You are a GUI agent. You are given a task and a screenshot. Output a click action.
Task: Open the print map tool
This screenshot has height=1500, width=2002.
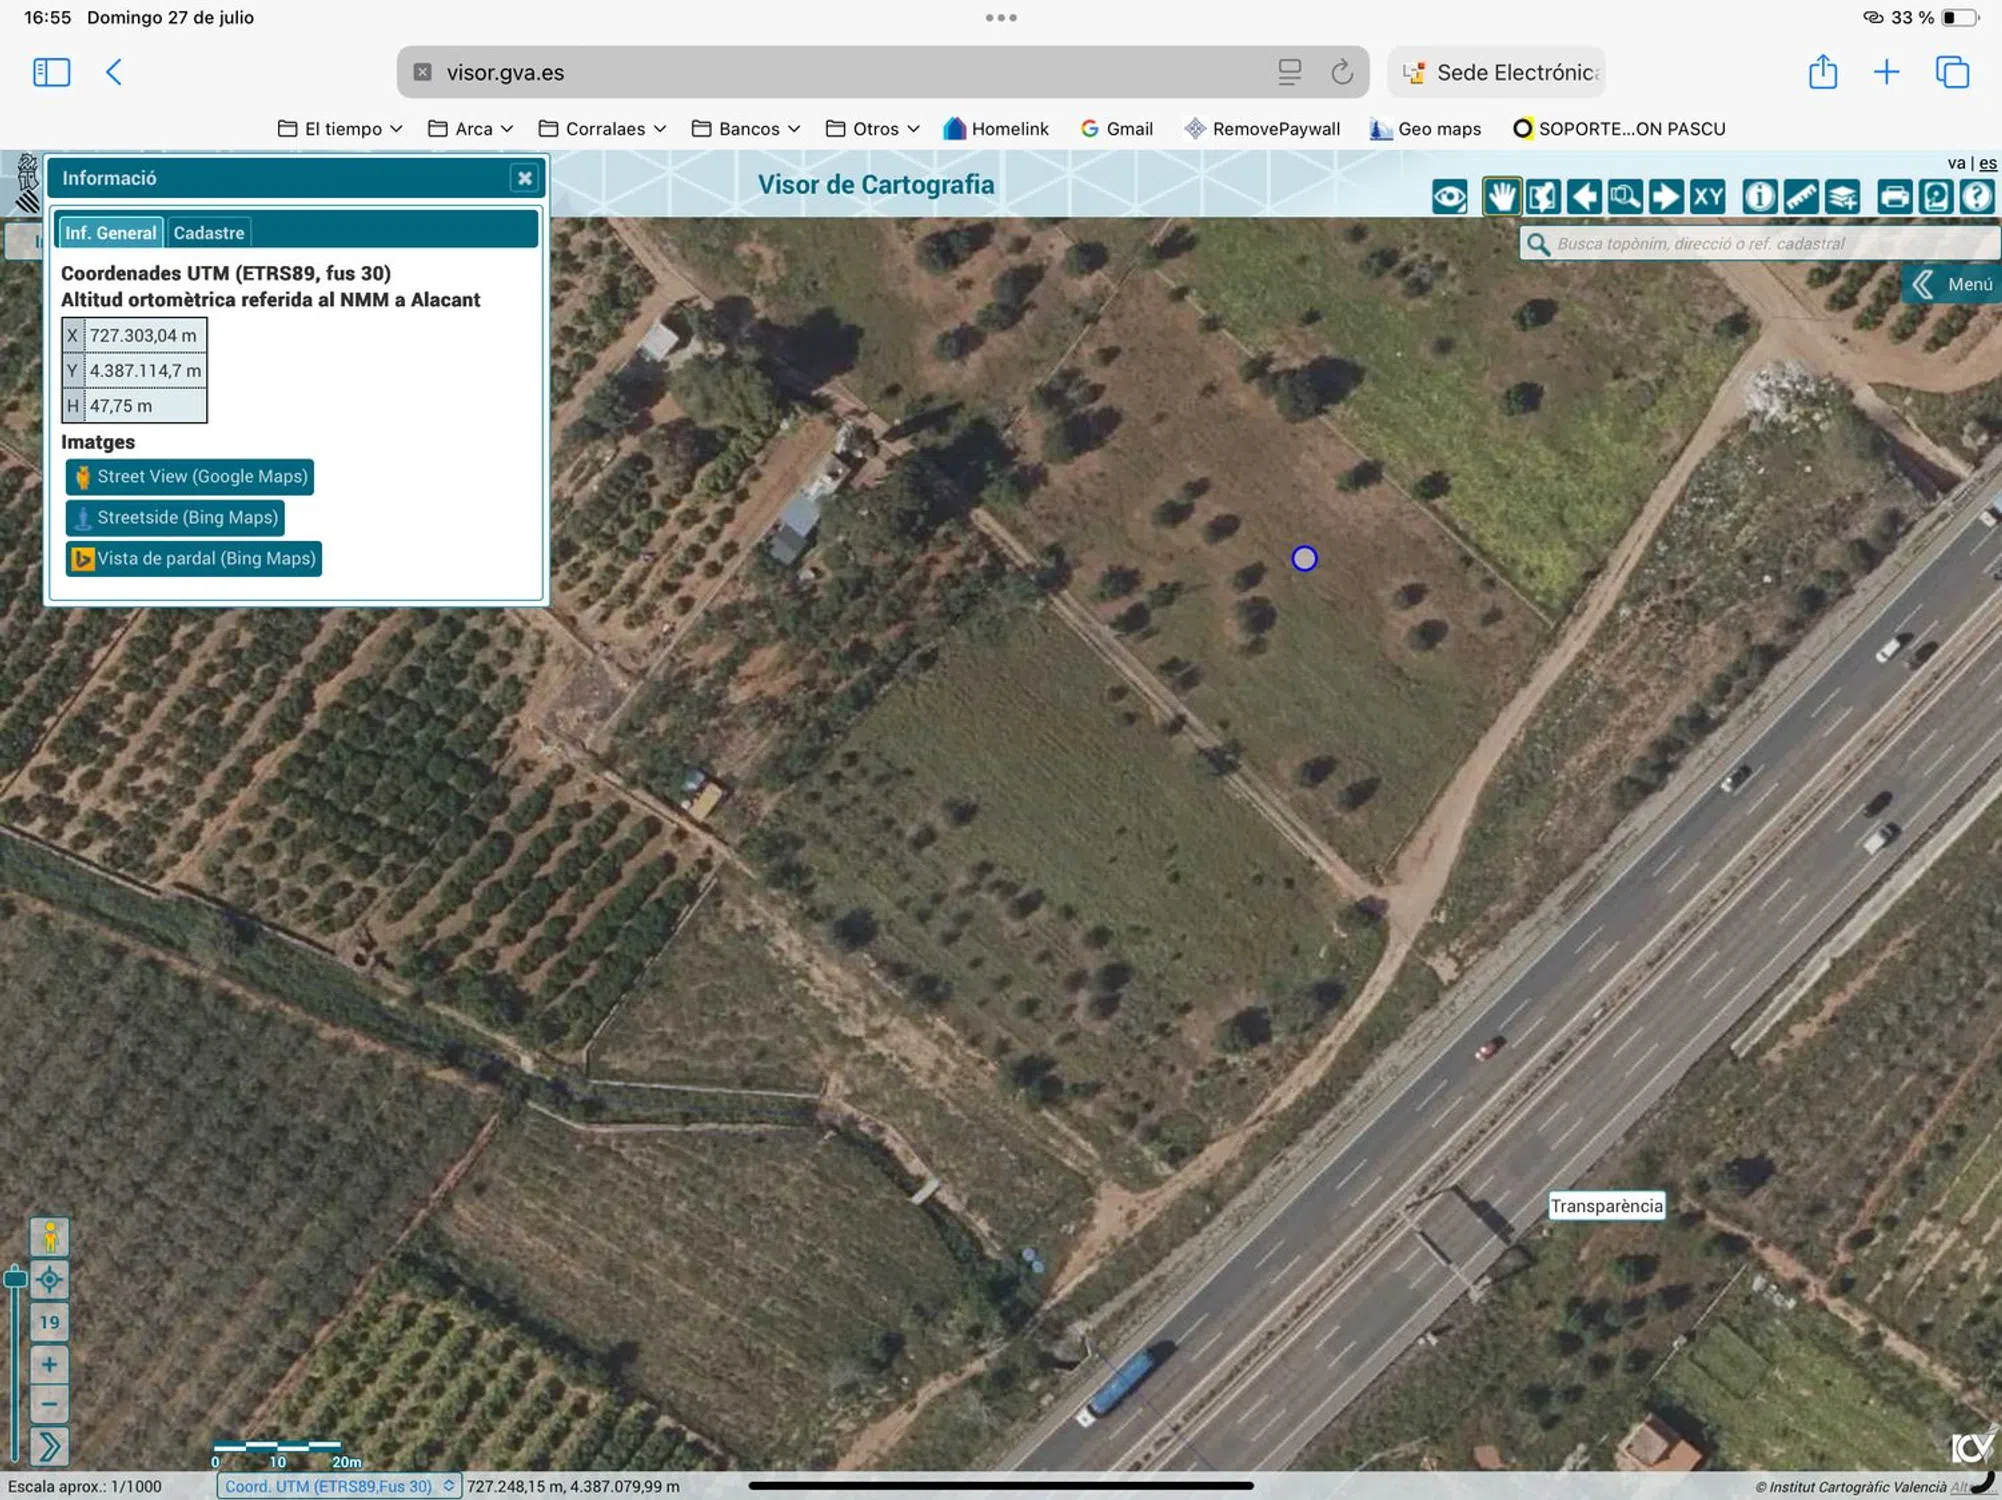coord(1894,197)
